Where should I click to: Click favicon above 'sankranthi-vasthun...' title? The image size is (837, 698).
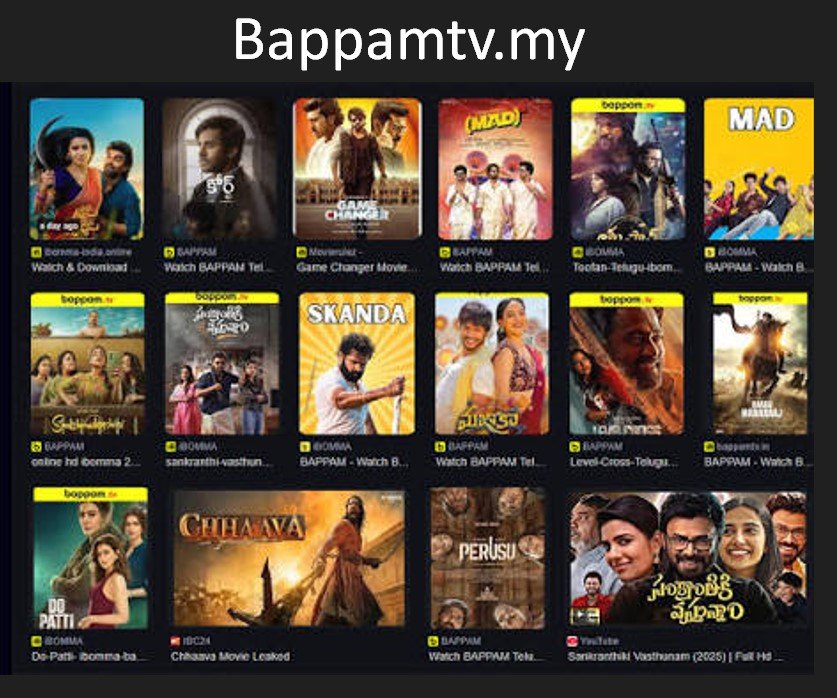pyautogui.click(x=171, y=446)
